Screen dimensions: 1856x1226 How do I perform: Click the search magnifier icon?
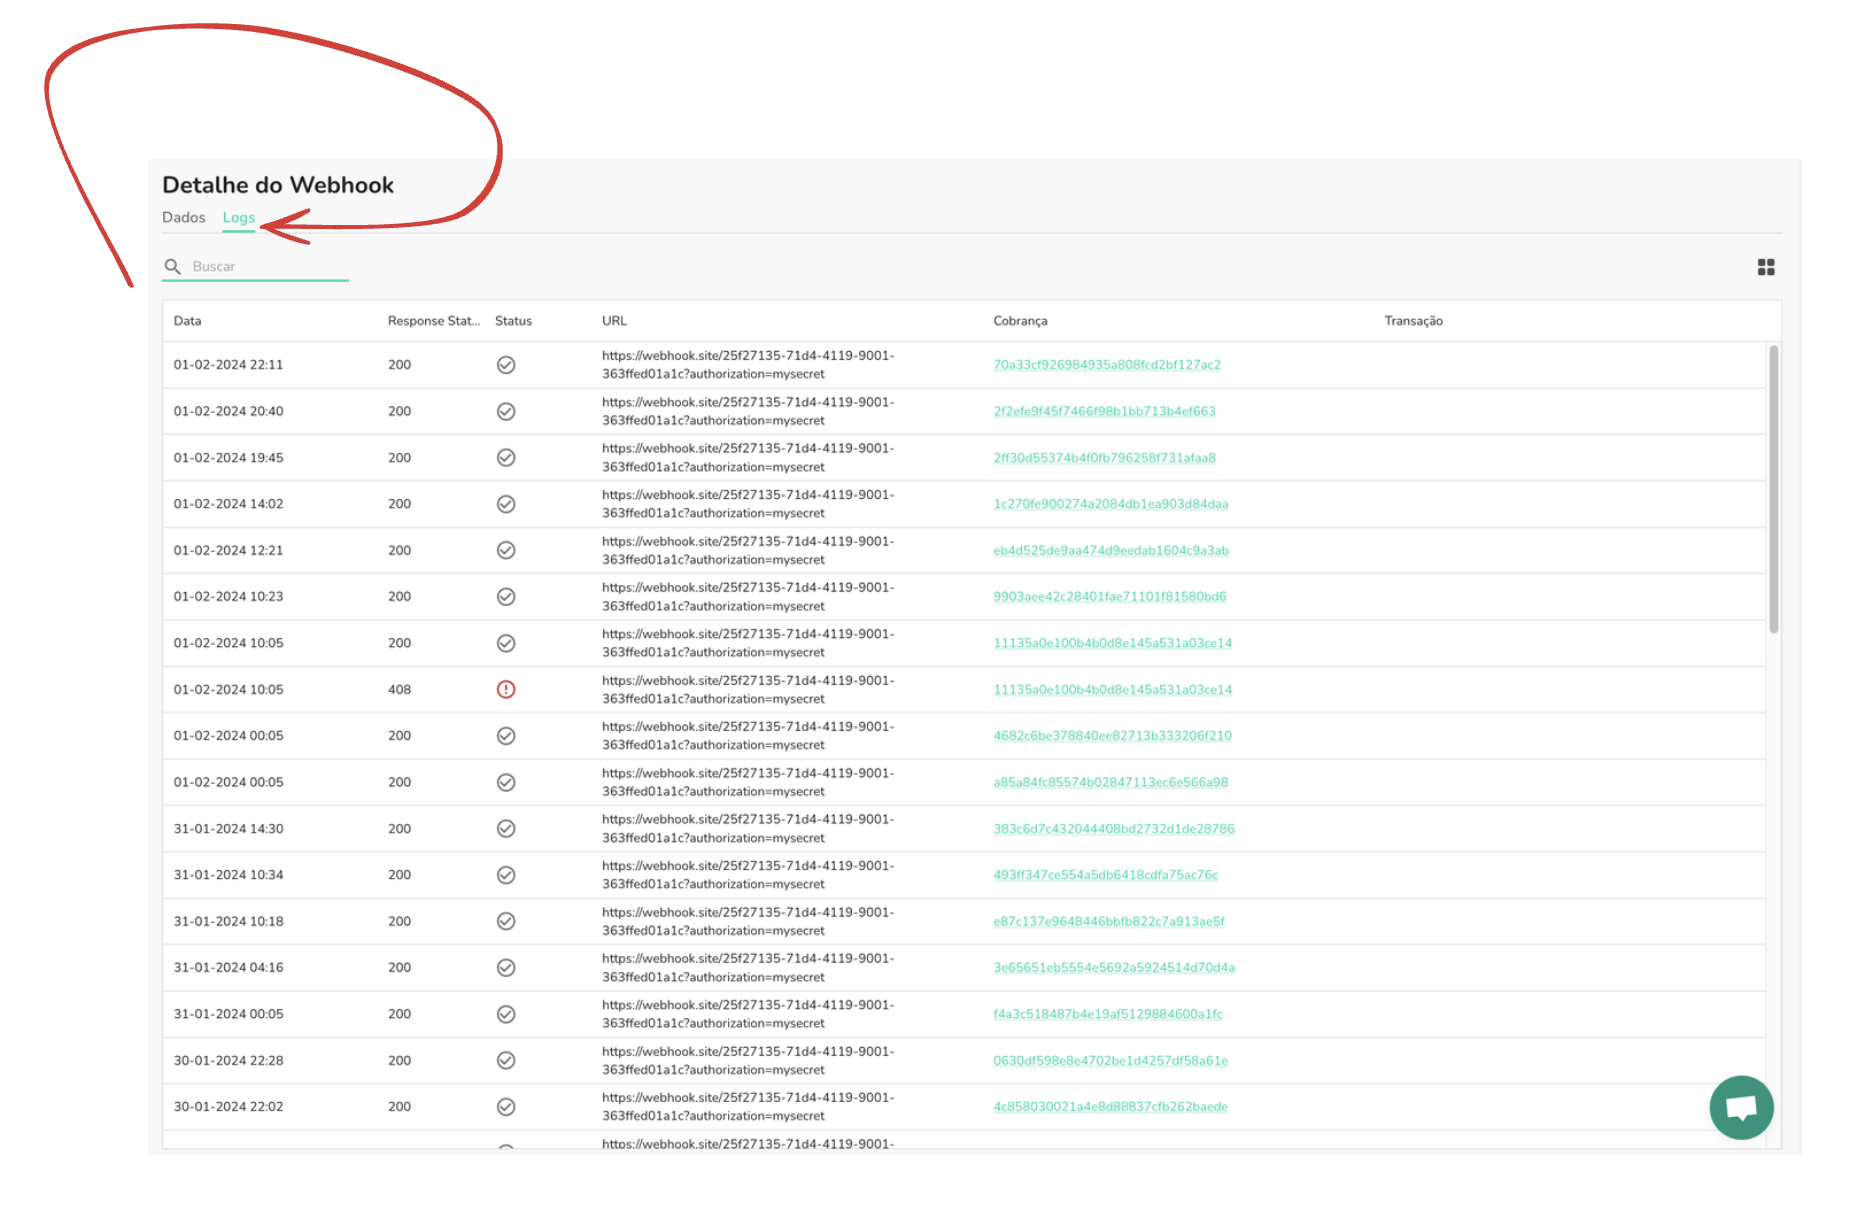coord(173,267)
